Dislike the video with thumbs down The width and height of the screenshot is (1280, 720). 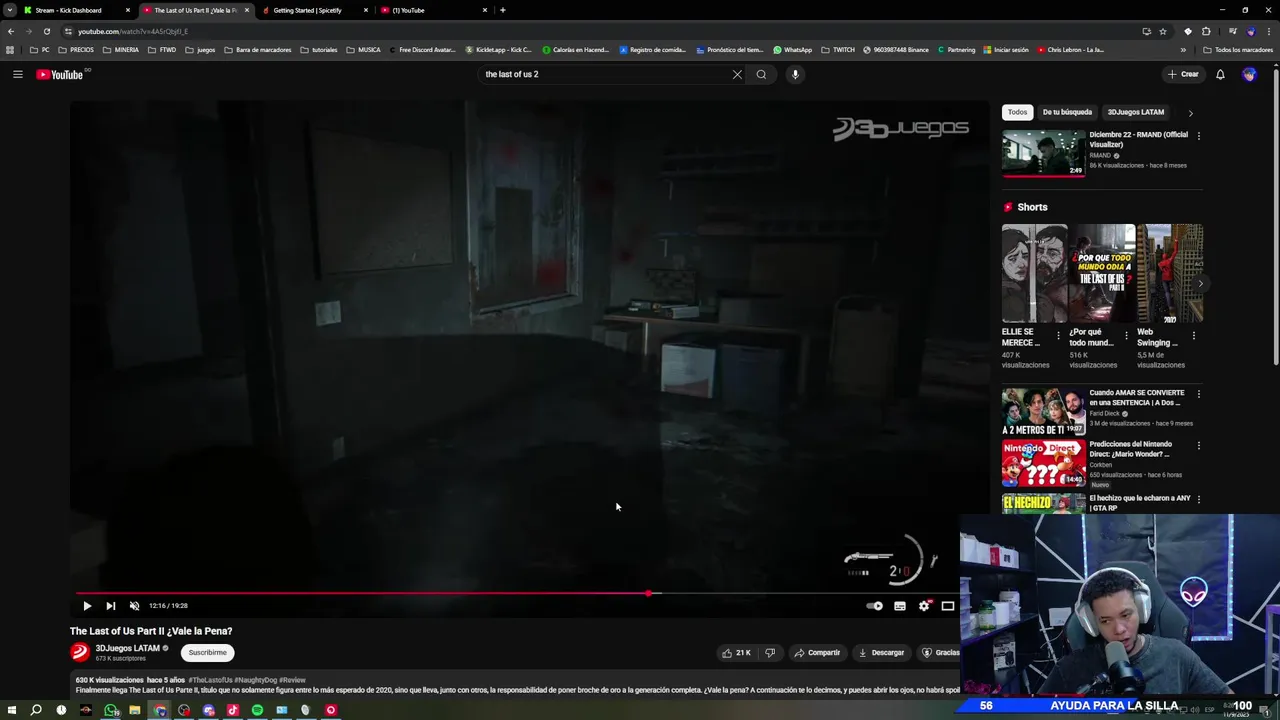click(770, 653)
